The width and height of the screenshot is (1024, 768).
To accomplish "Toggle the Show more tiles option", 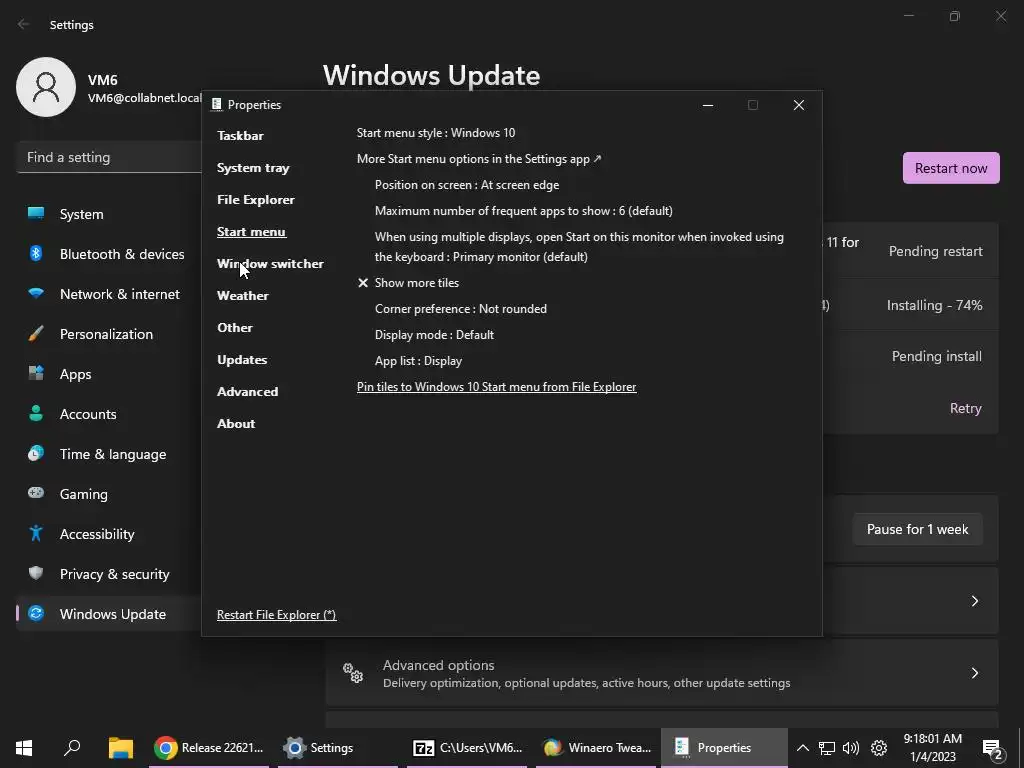I will 408,283.
